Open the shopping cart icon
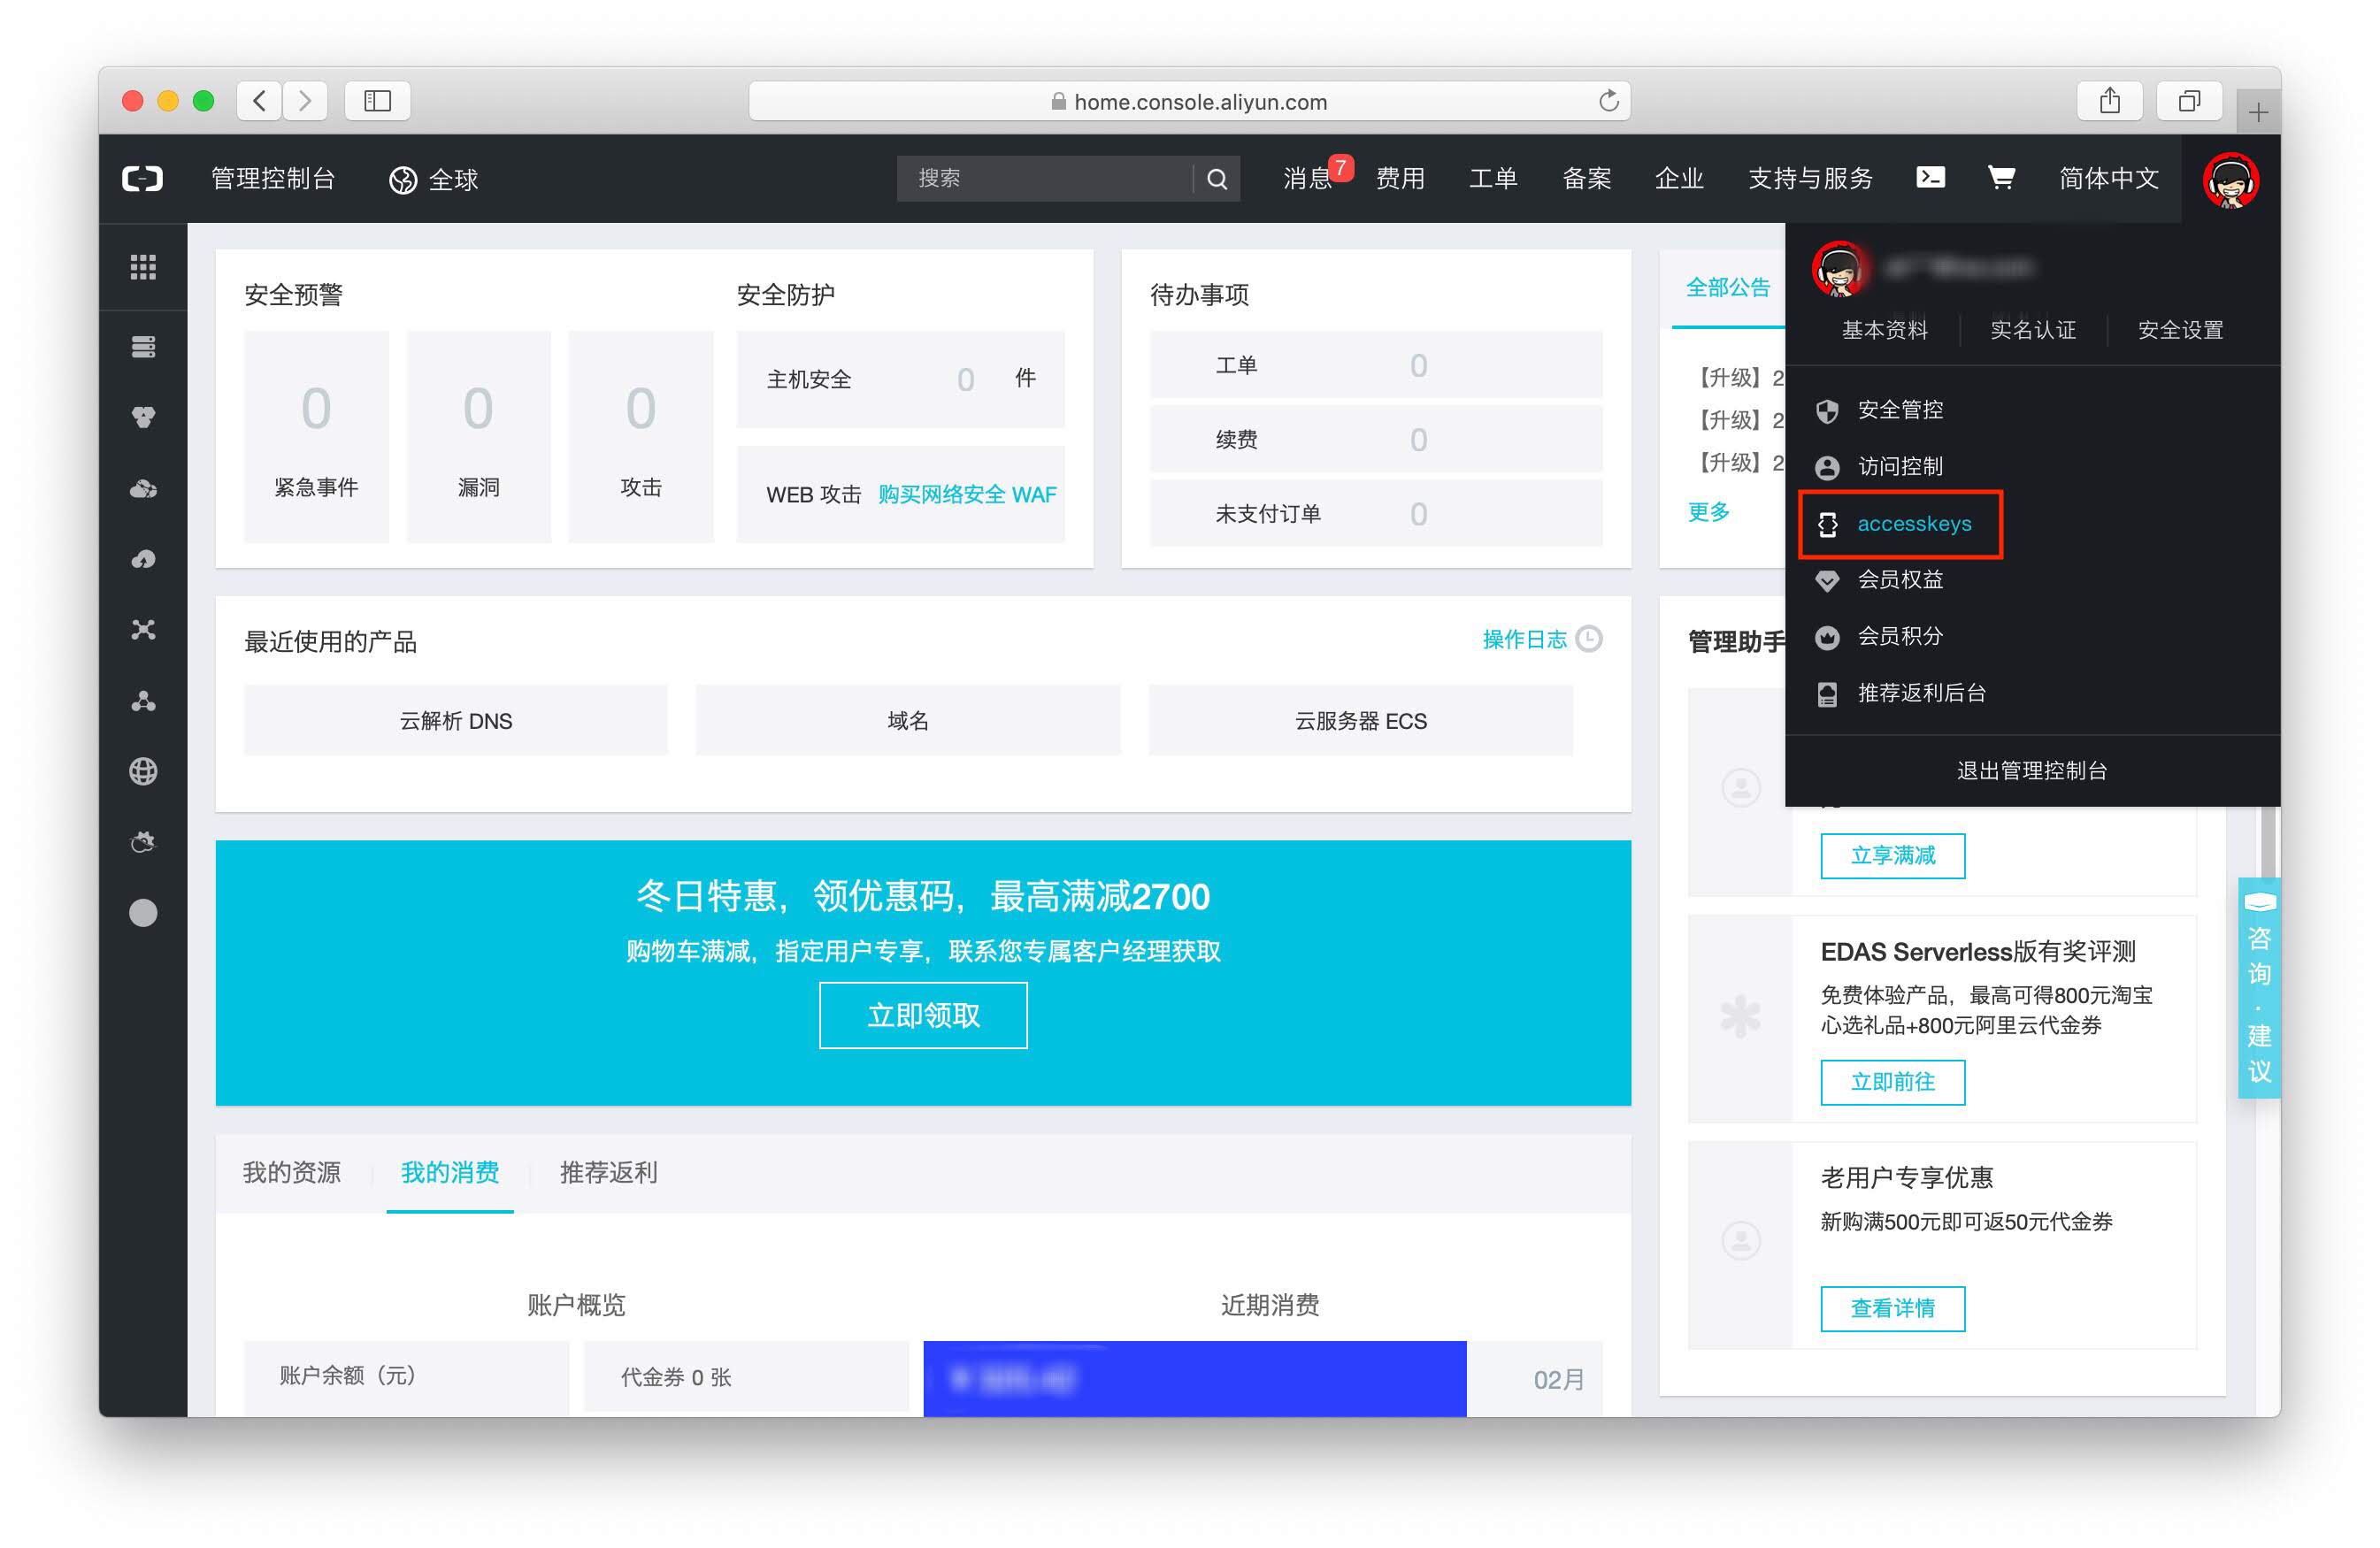 coord(2000,178)
